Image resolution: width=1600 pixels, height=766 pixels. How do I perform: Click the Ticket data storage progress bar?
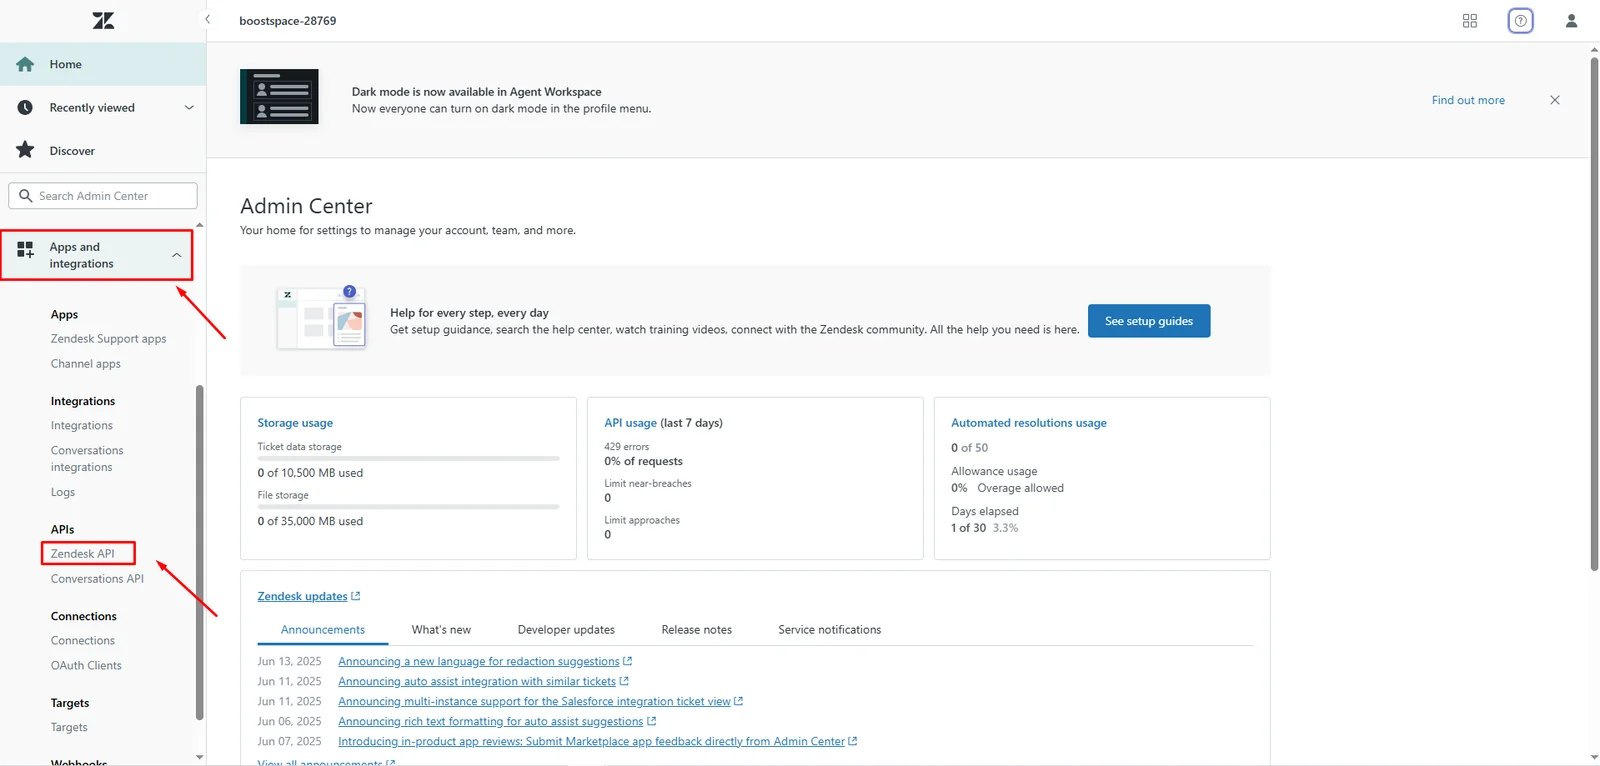click(408, 459)
